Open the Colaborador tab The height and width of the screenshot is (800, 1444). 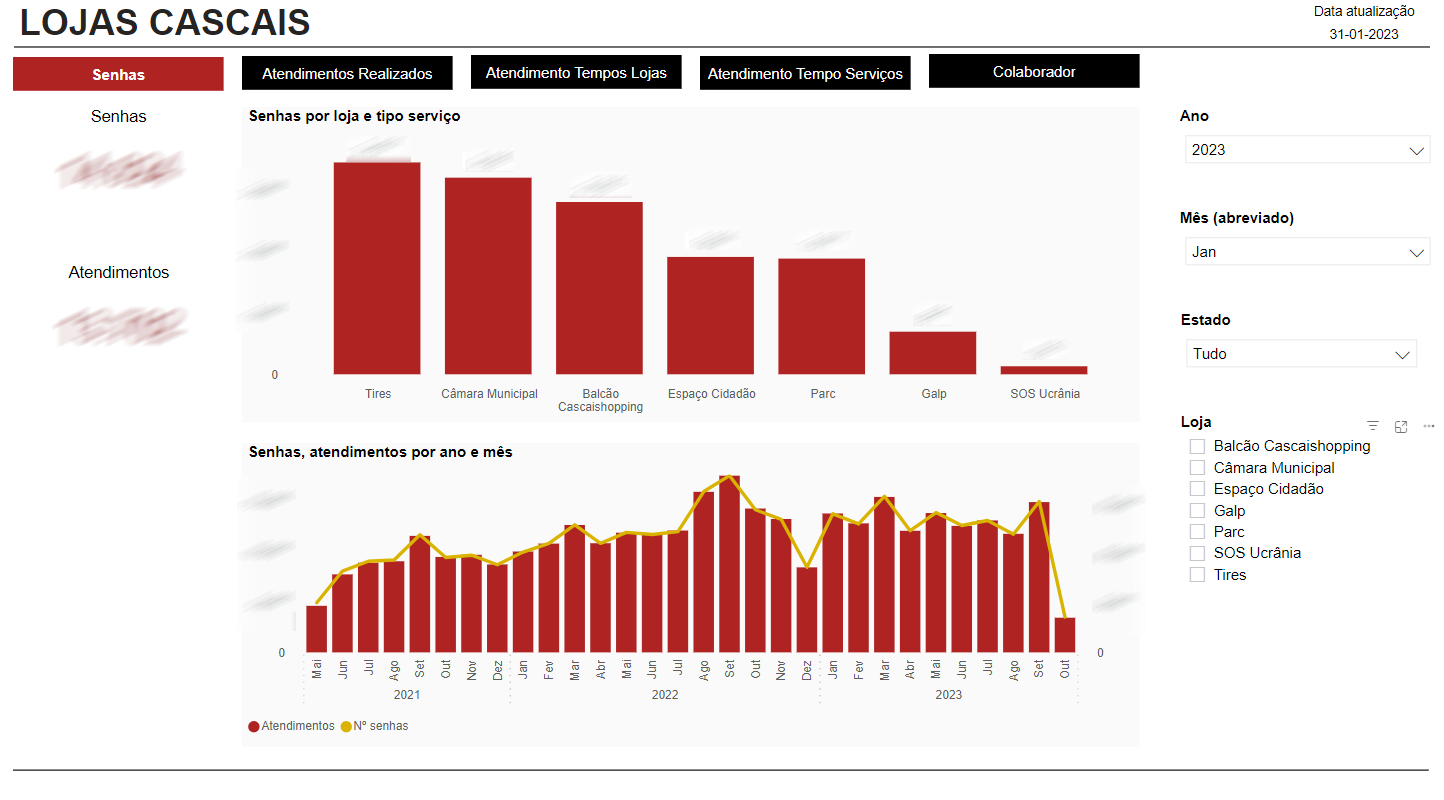coord(1034,72)
